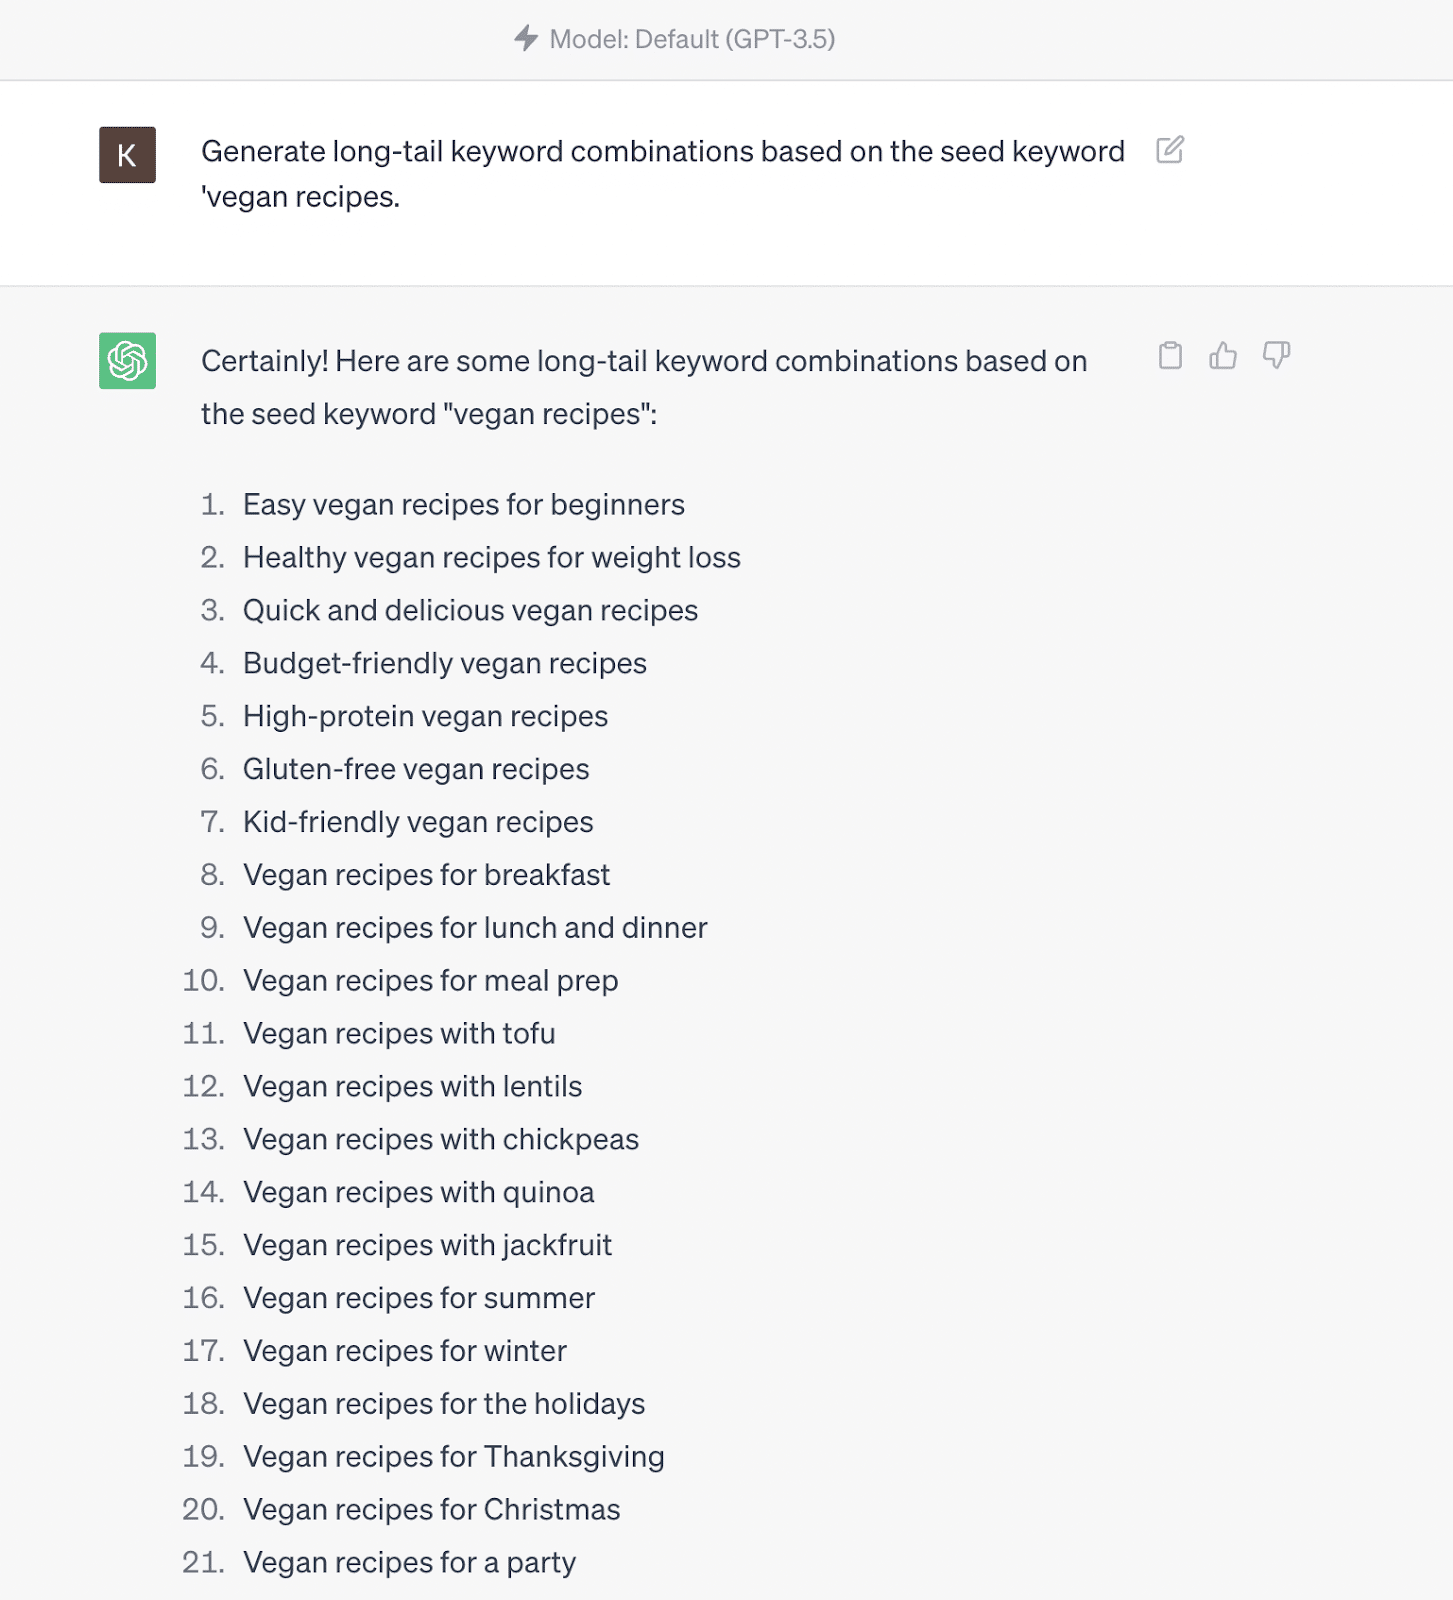The image size is (1453, 1600).
Task: Copy the response with the clipboard icon
Action: click(1170, 355)
